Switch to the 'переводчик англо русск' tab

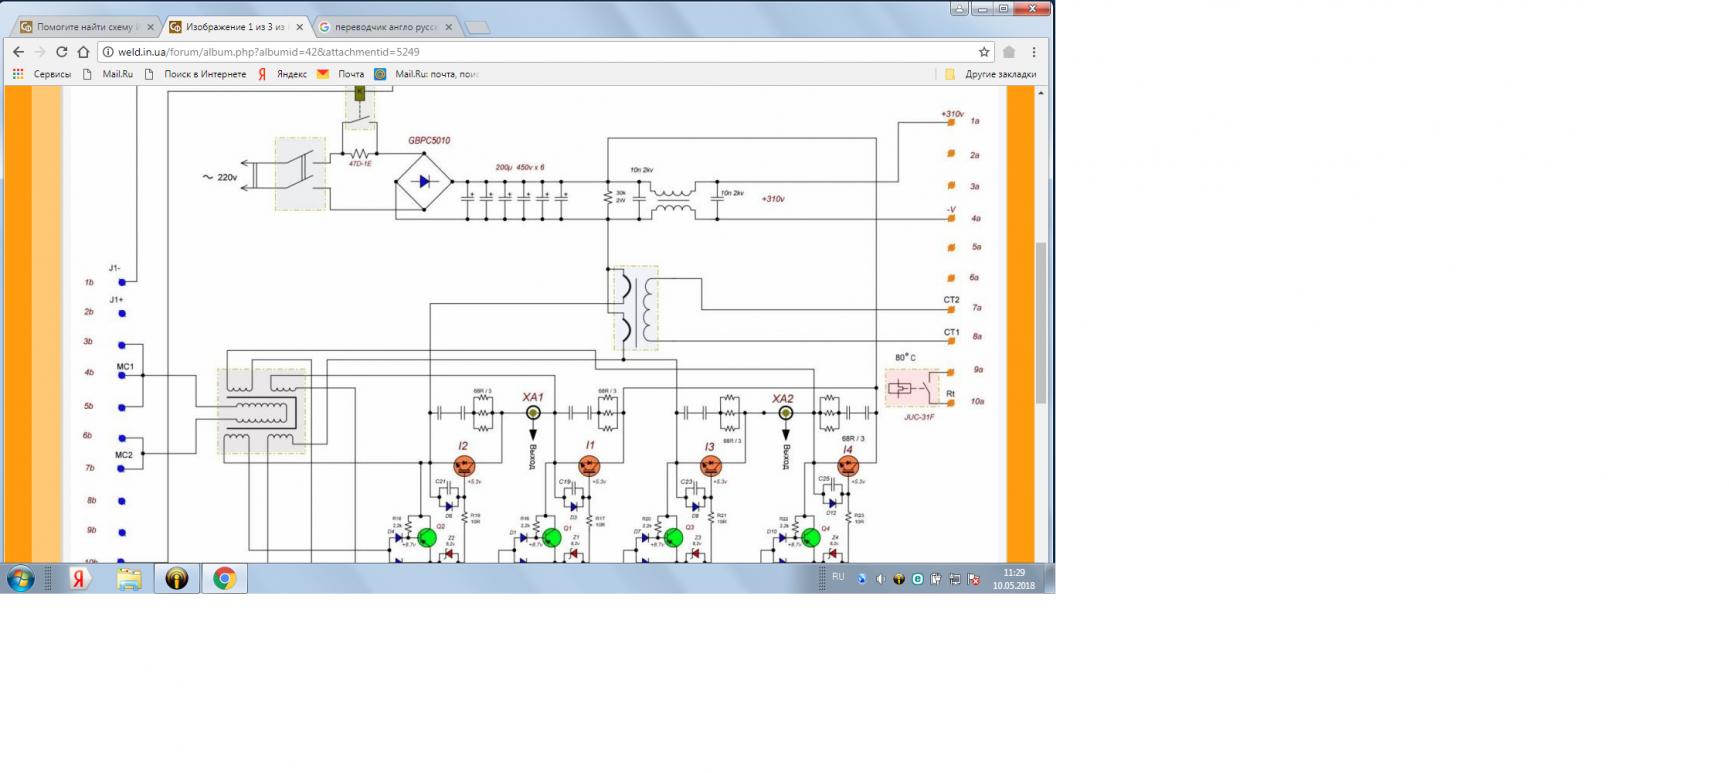pos(385,27)
